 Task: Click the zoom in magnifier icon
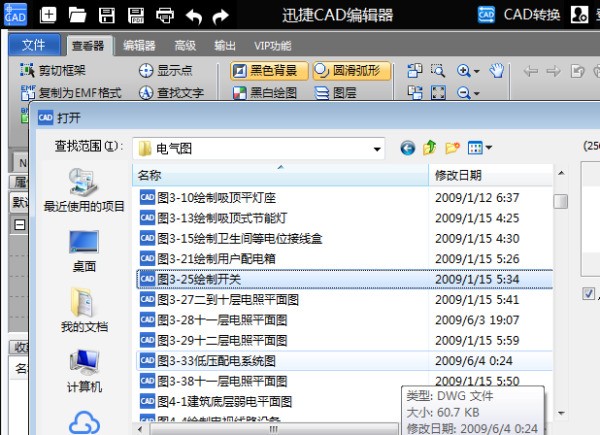(463, 71)
